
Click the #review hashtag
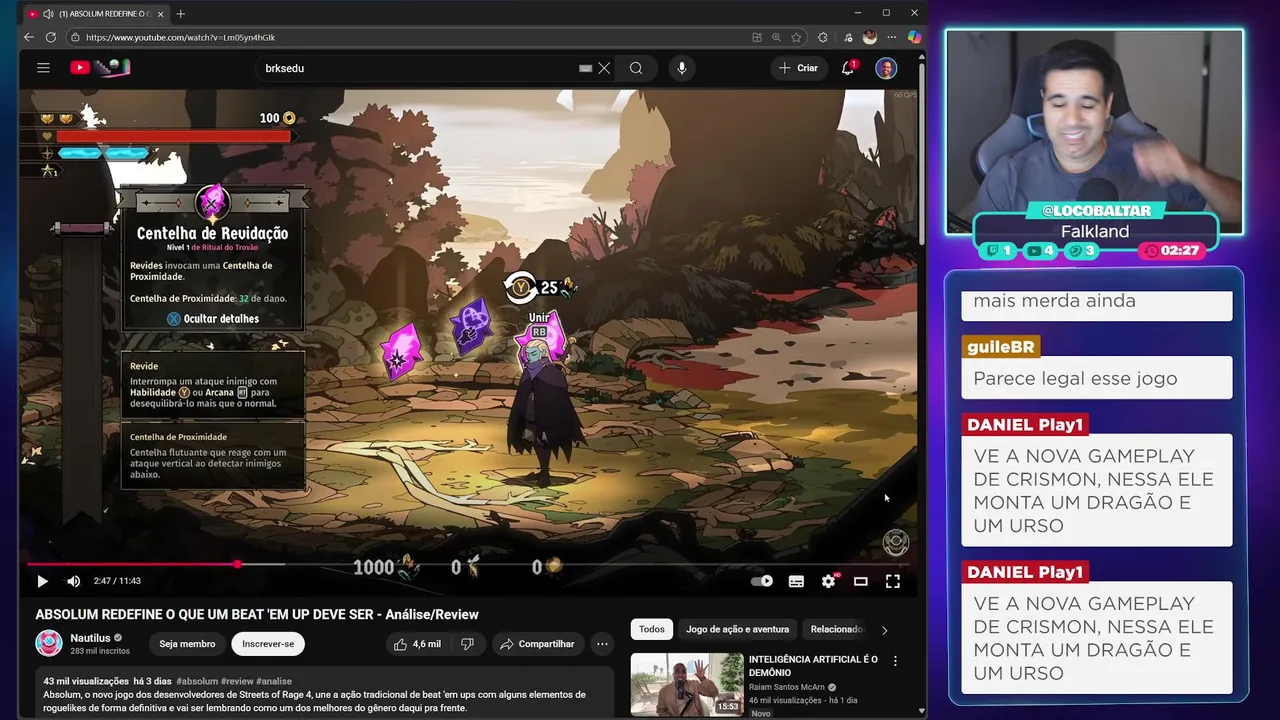click(238, 681)
